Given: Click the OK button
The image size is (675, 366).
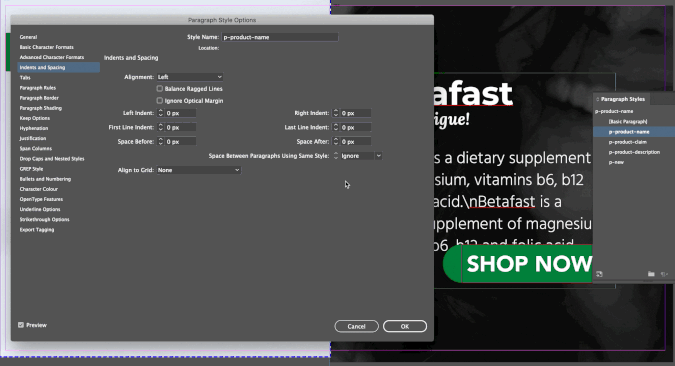Looking at the screenshot, I should [405, 326].
